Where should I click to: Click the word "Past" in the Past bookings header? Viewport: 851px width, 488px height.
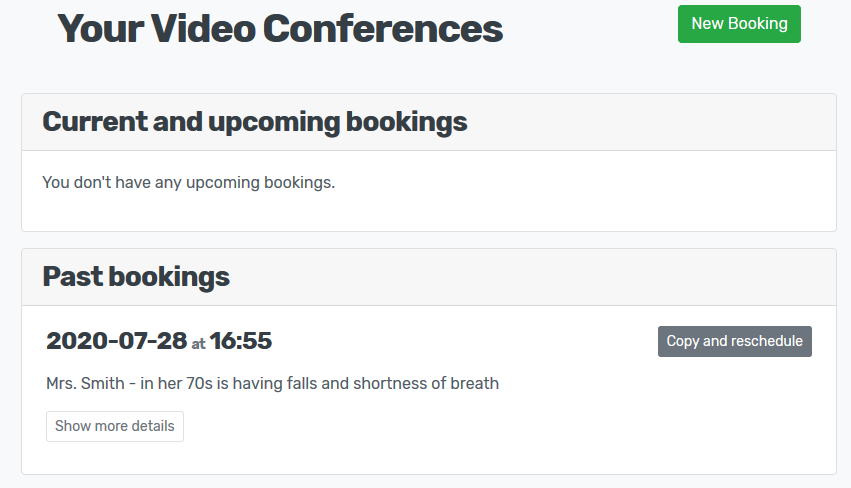(71, 277)
